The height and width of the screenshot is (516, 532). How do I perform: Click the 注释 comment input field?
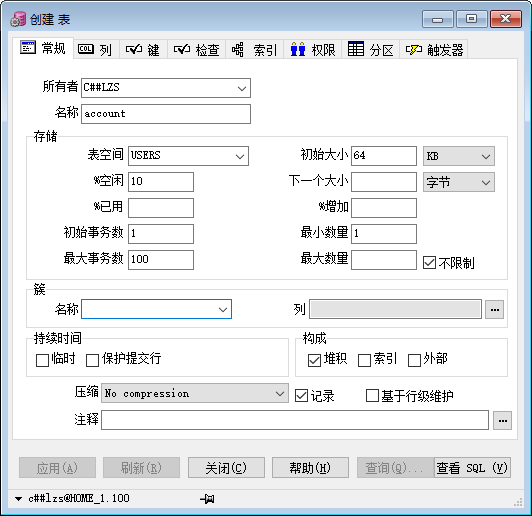[295, 420]
